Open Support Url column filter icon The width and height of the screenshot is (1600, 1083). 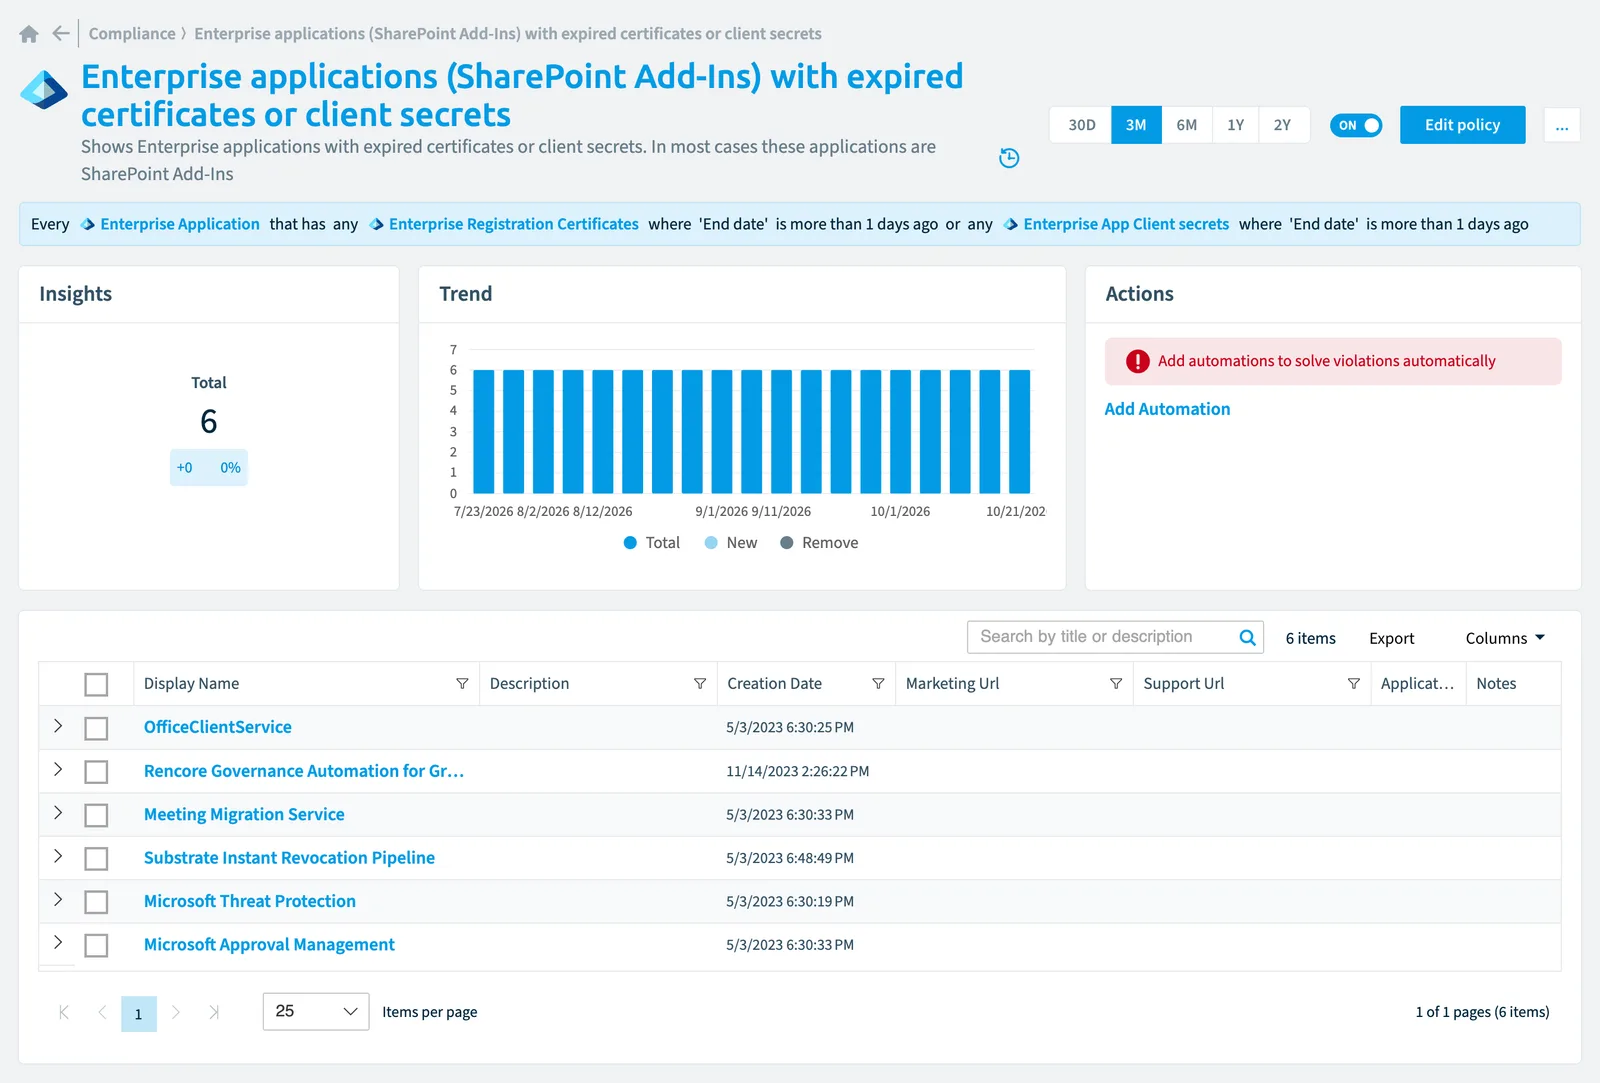pos(1354,684)
